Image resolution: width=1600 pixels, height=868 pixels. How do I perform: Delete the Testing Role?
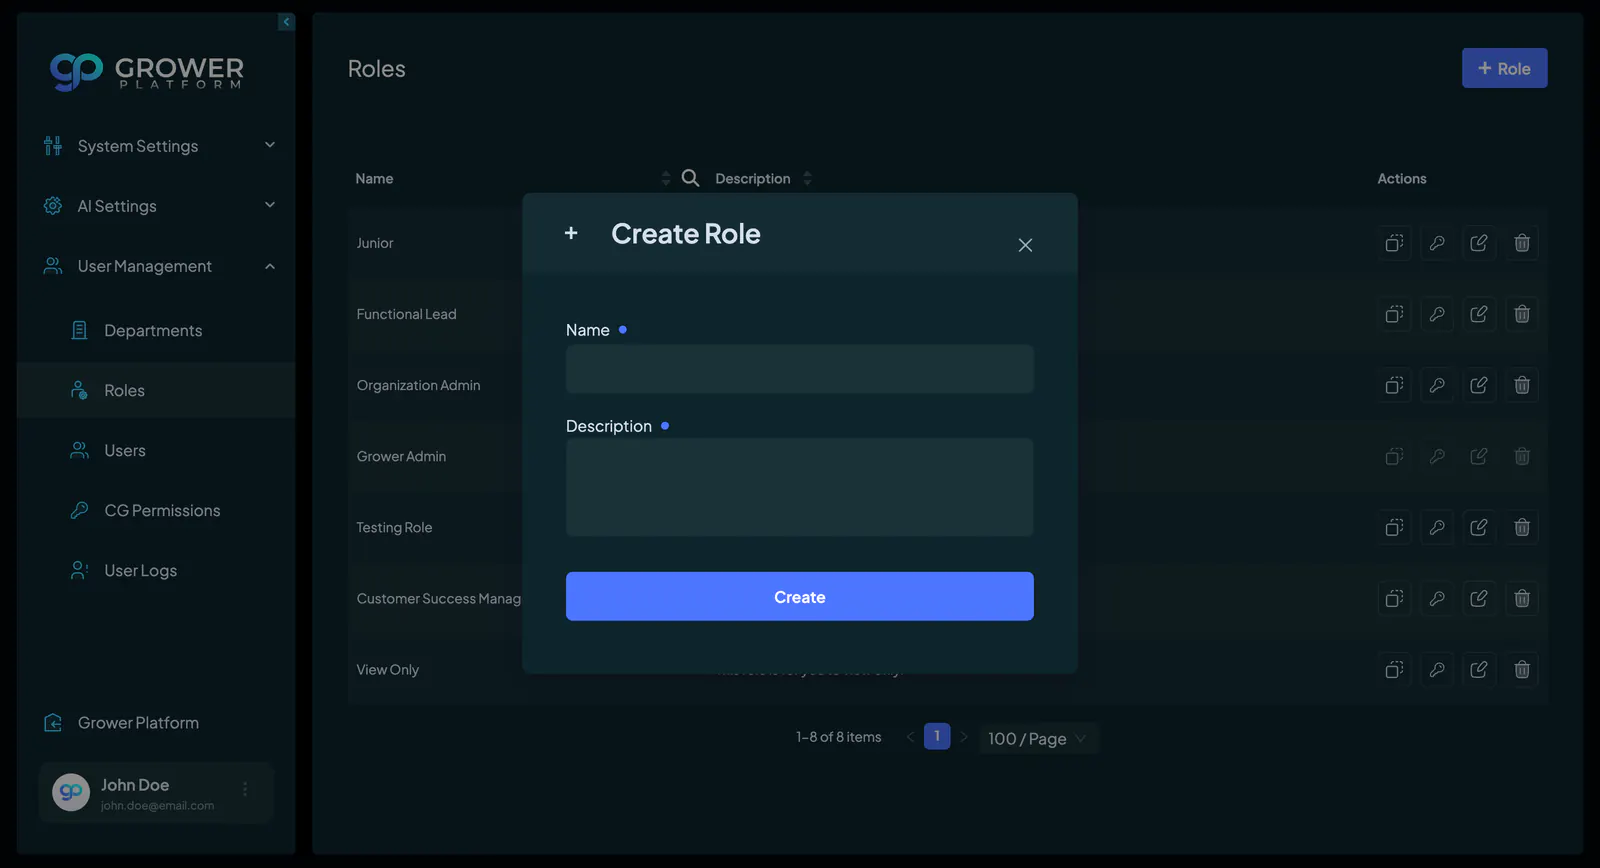[x=1522, y=527]
